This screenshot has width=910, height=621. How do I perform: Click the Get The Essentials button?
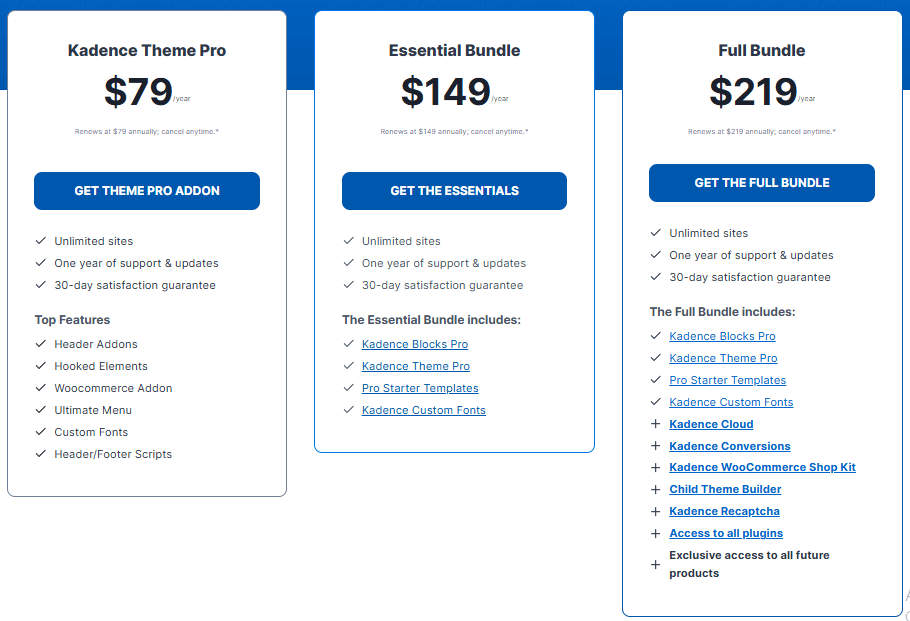pyautogui.click(x=454, y=191)
